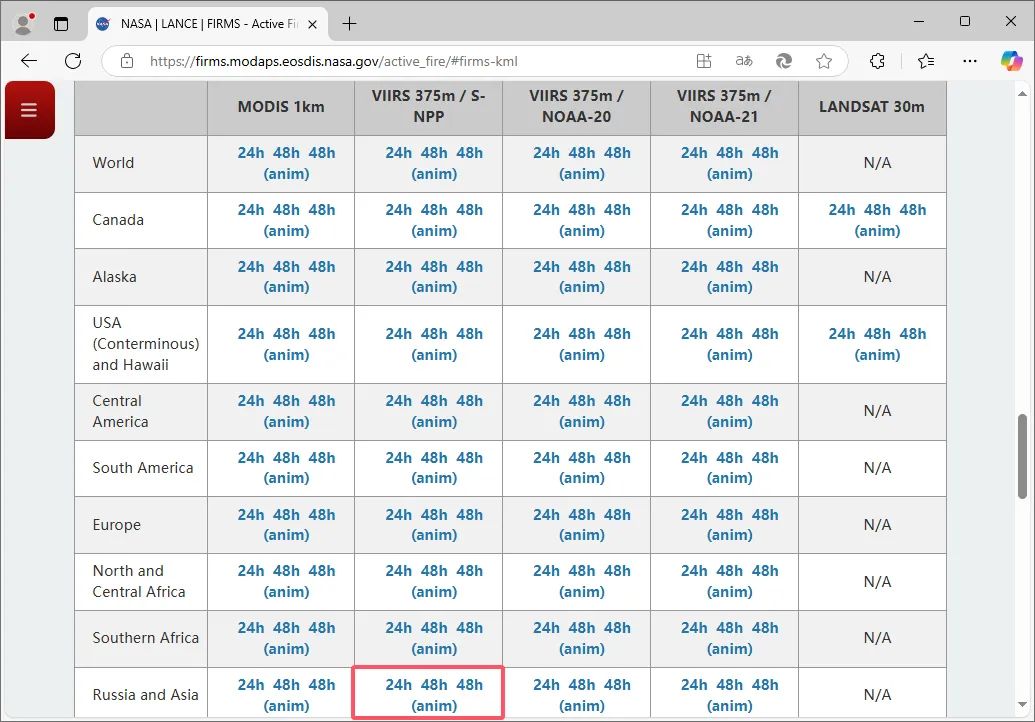Open Southern Africa S-NPP 48h (anim) link
The height and width of the screenshot is (722, 1035).
[x=434, y=649]
